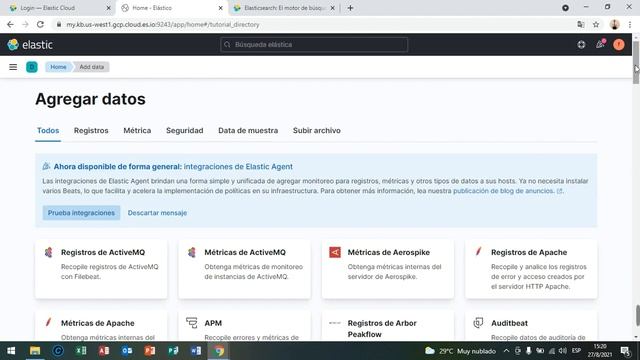Go back in browser history
Viewport: 640px width, 360px height.
point(10,24)
